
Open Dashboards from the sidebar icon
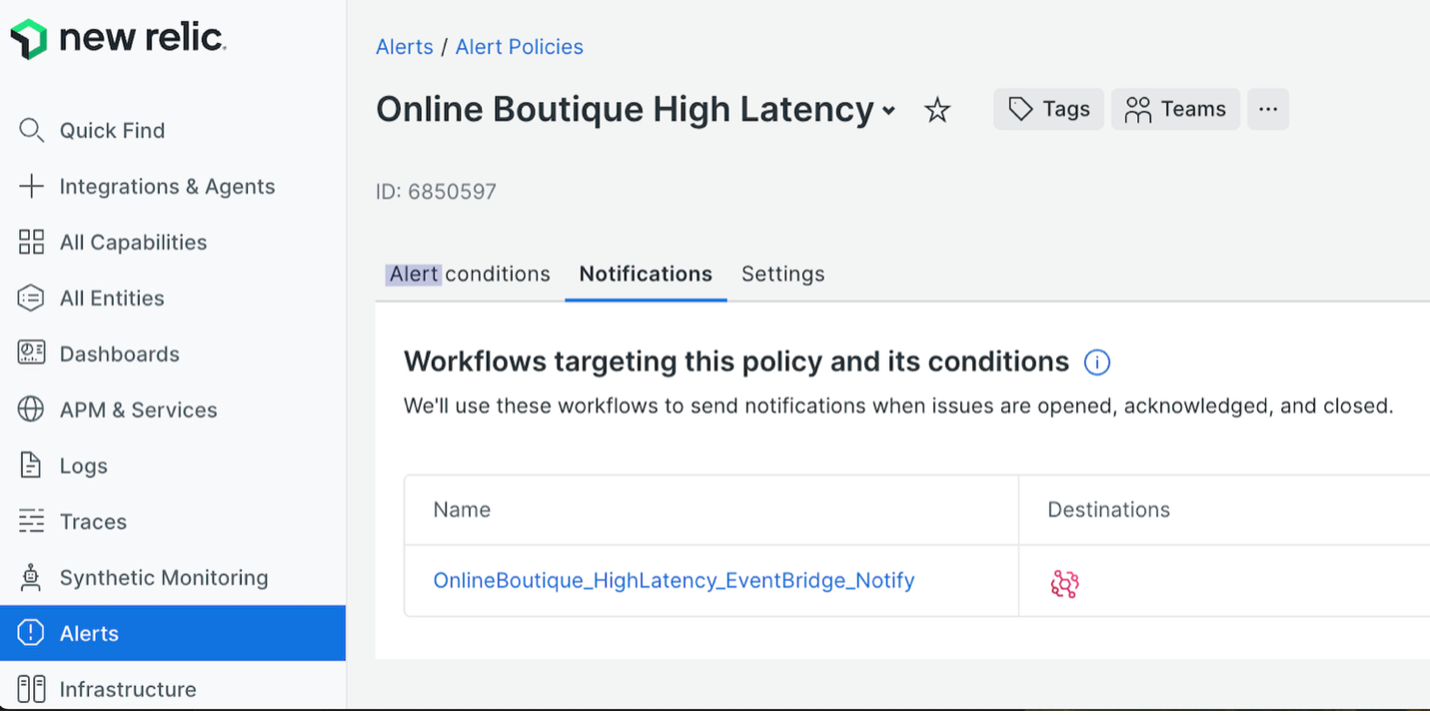click(x=30, y=353)
